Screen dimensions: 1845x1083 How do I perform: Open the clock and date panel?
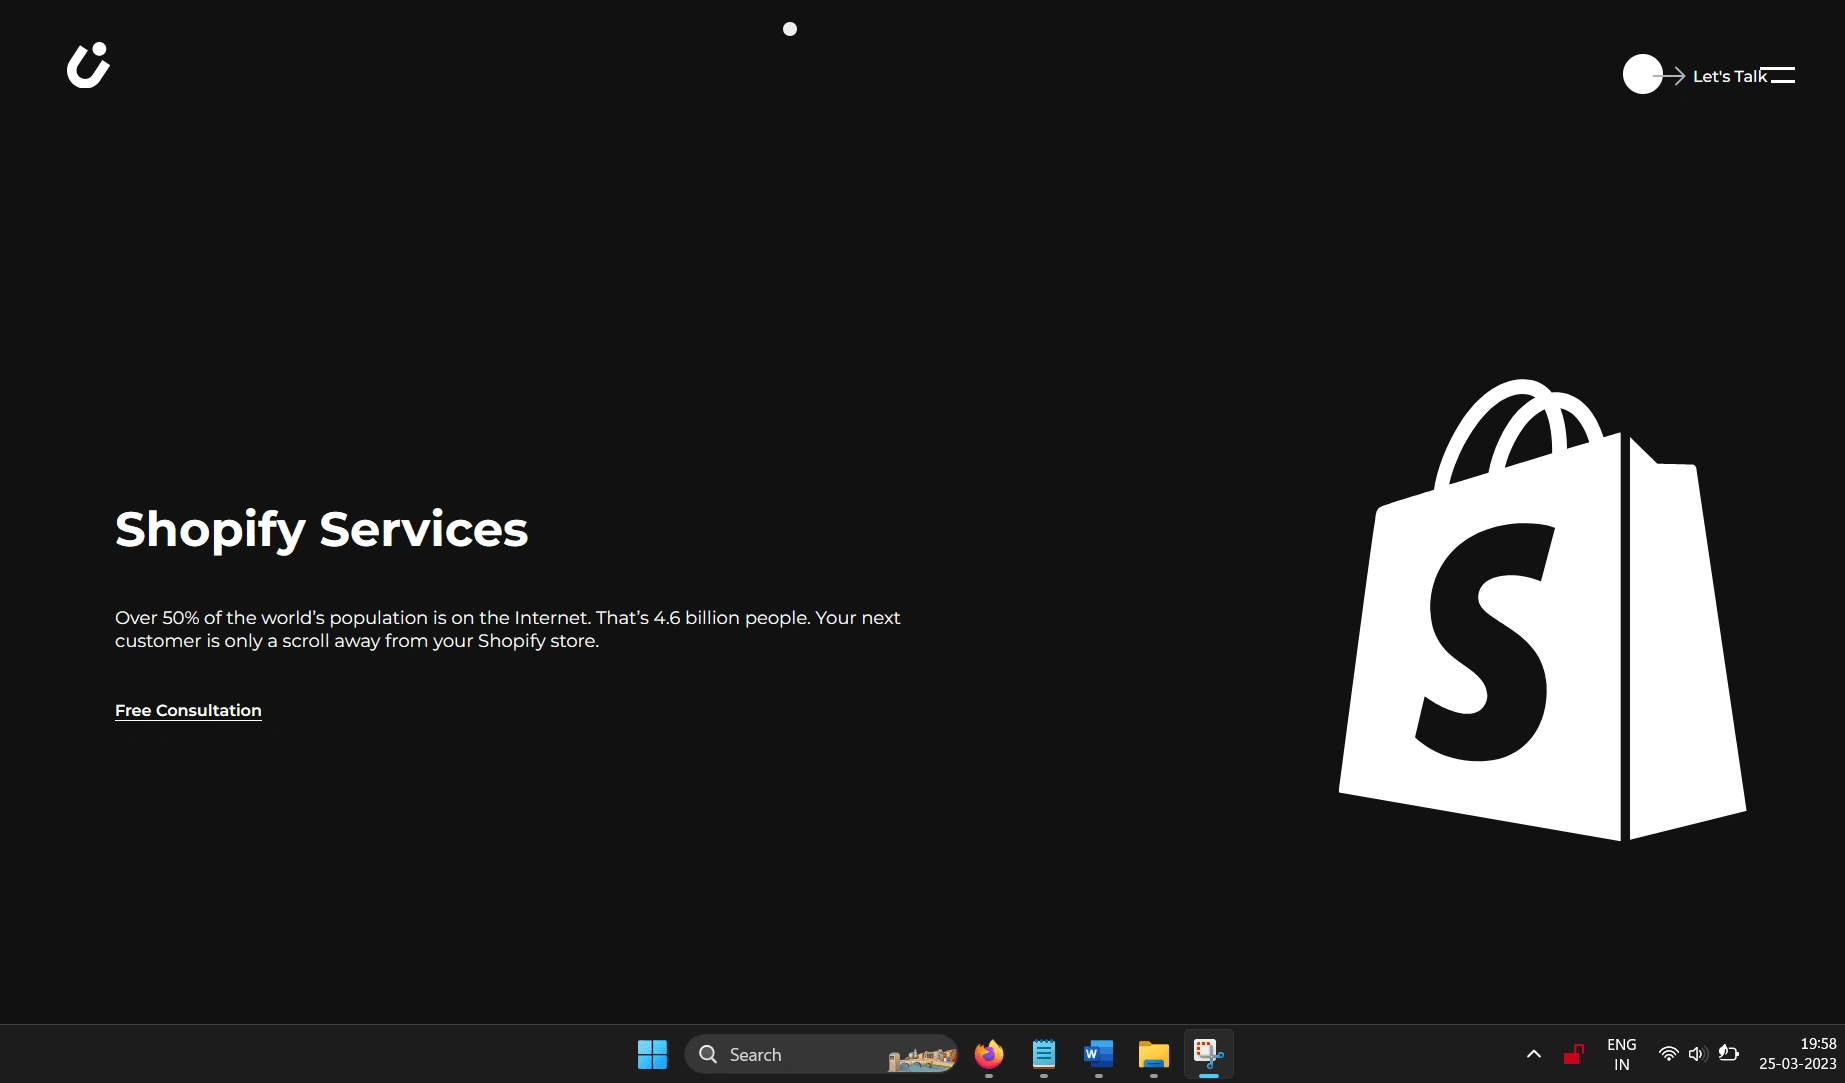(x=1798, y=1054)
